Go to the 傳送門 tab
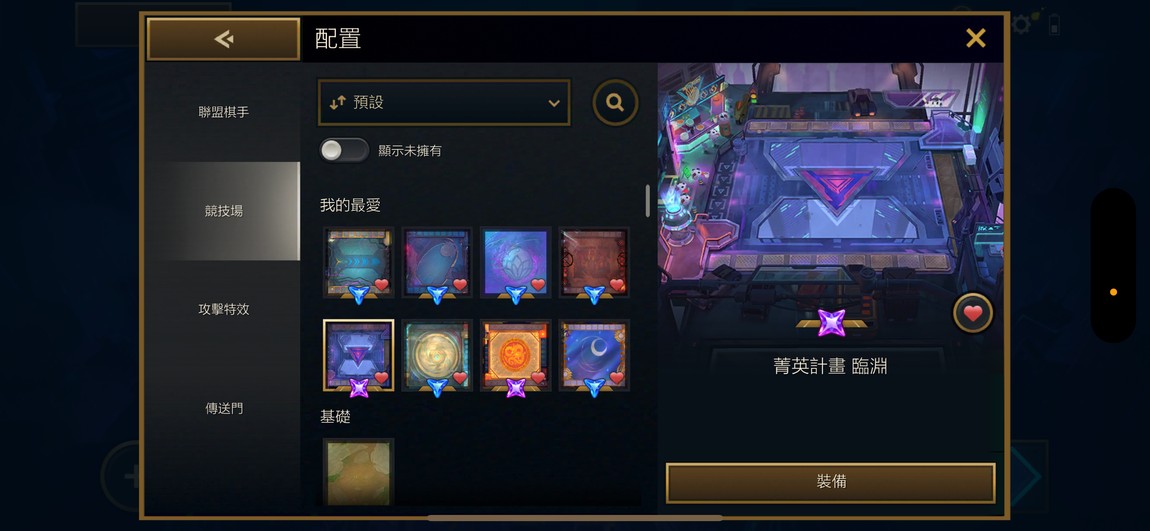 point(223,408)
